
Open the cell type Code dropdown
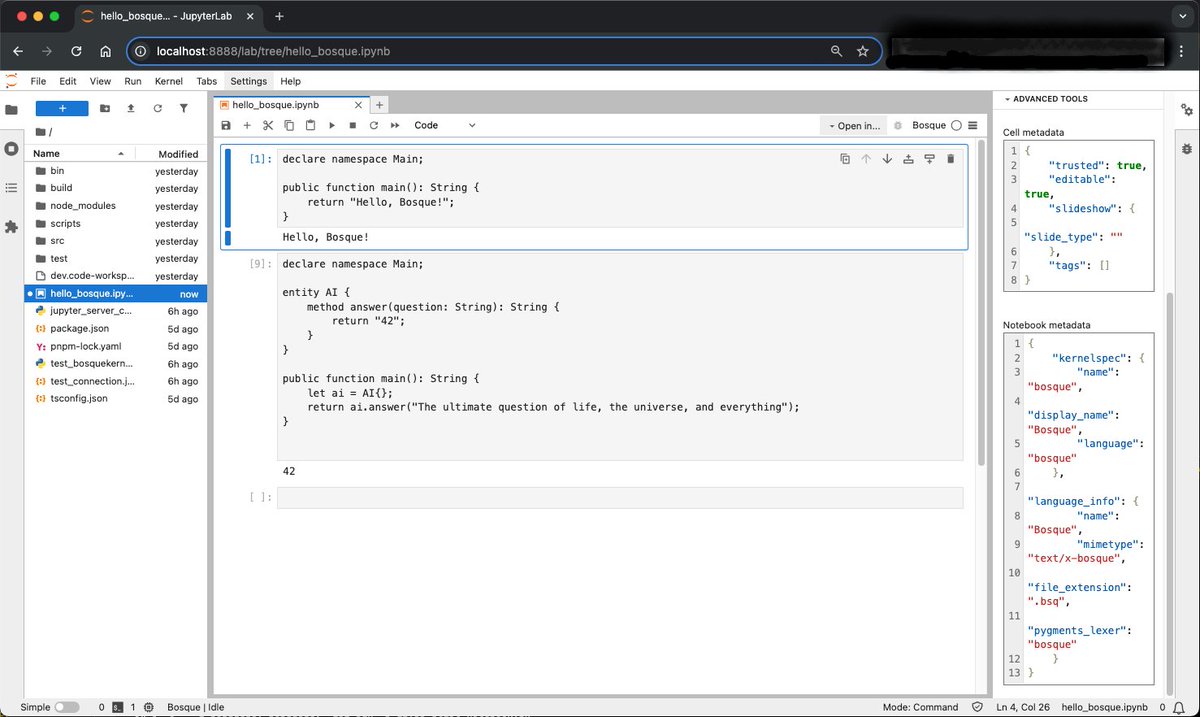click(445, 125)
